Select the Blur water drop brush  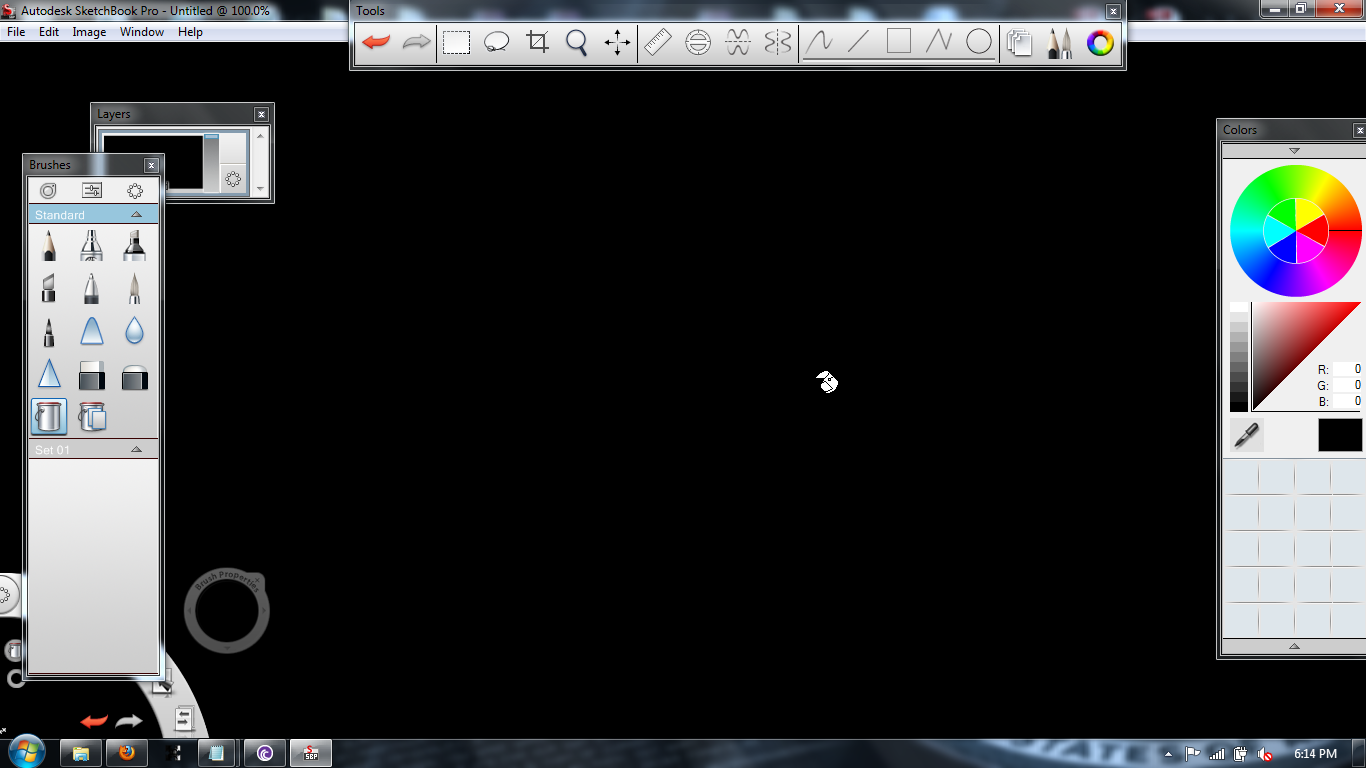tap(134, 331)
